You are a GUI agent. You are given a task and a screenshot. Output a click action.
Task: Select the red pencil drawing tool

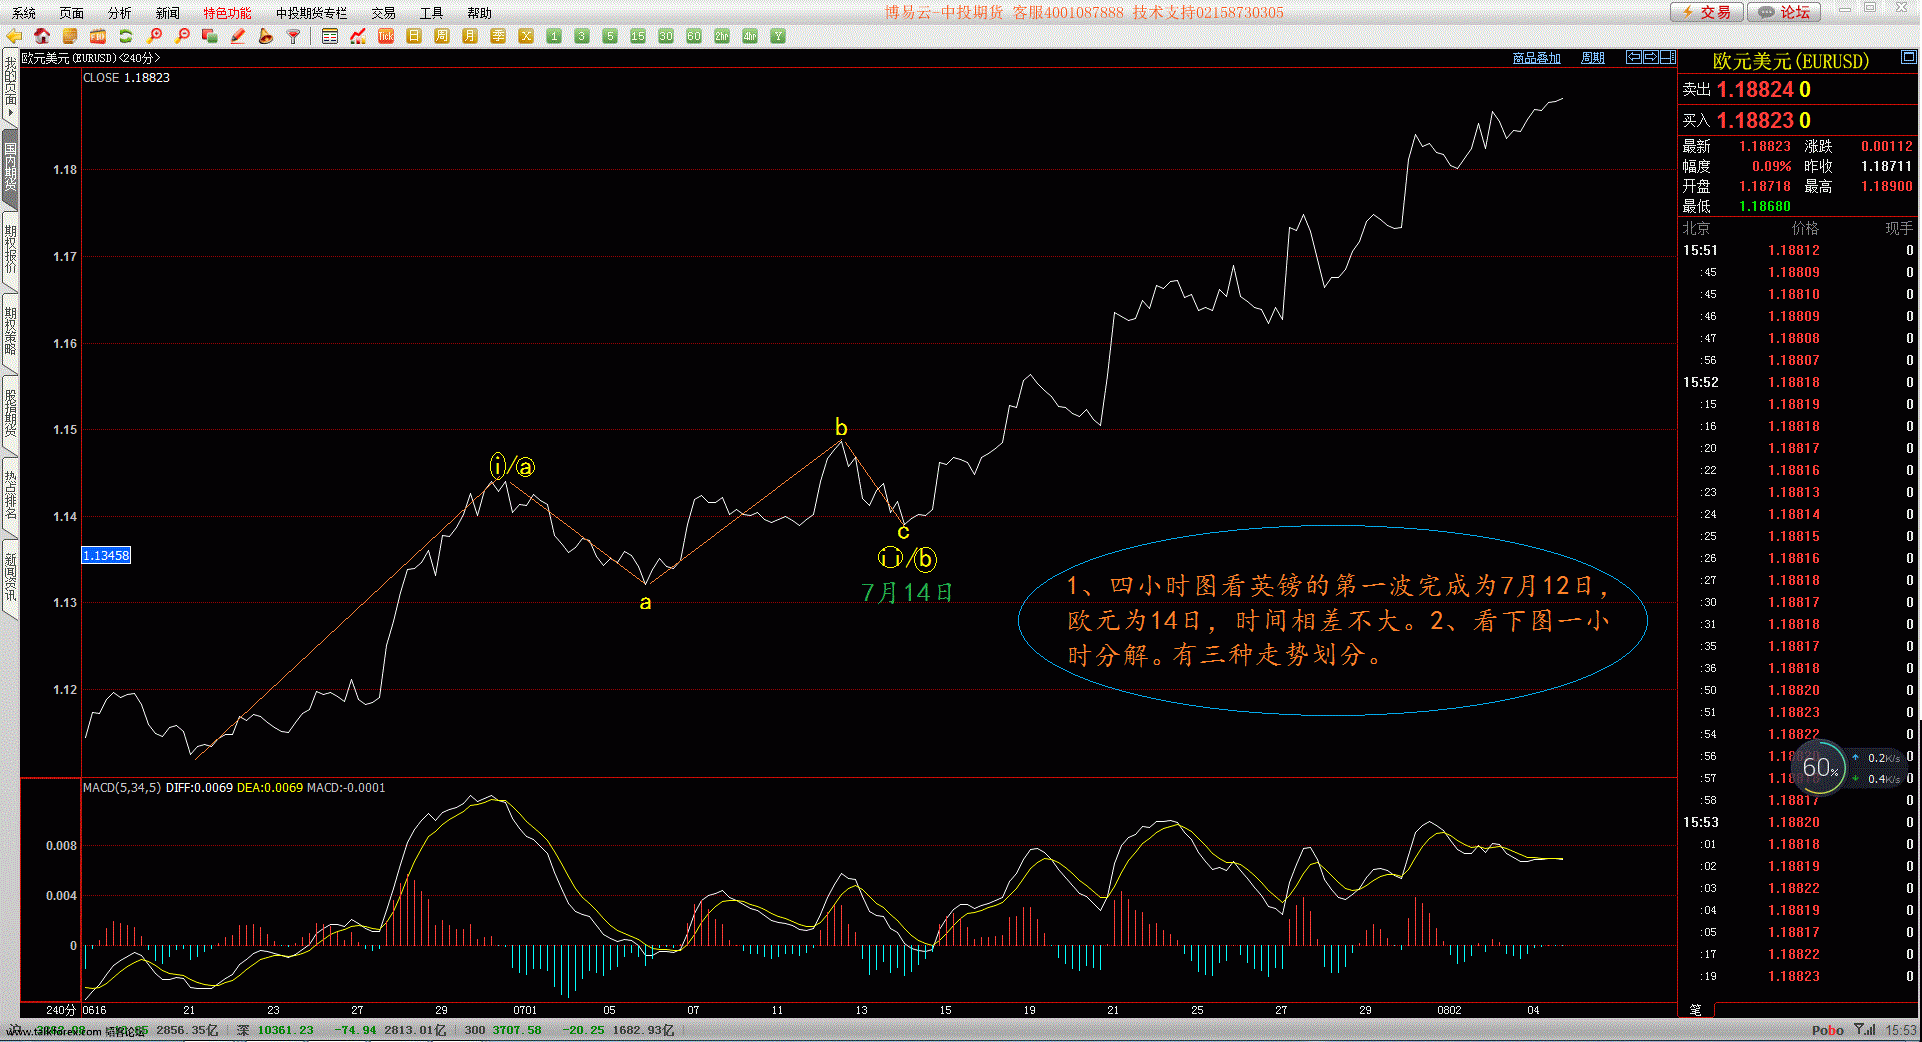point(238,36)
